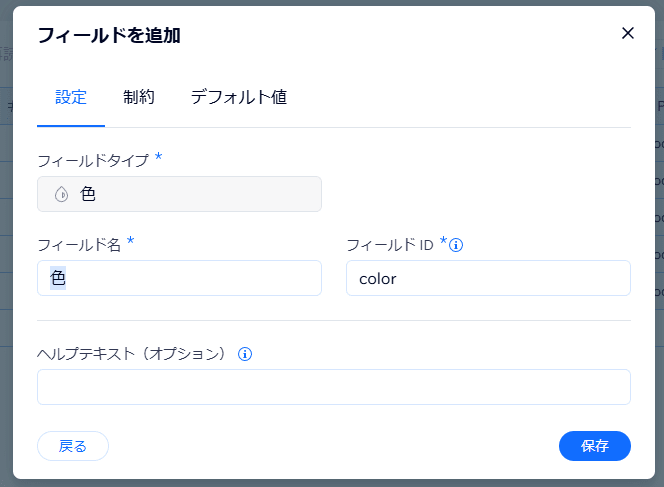Switch to the 設定 tab

[x=71, y=97]
